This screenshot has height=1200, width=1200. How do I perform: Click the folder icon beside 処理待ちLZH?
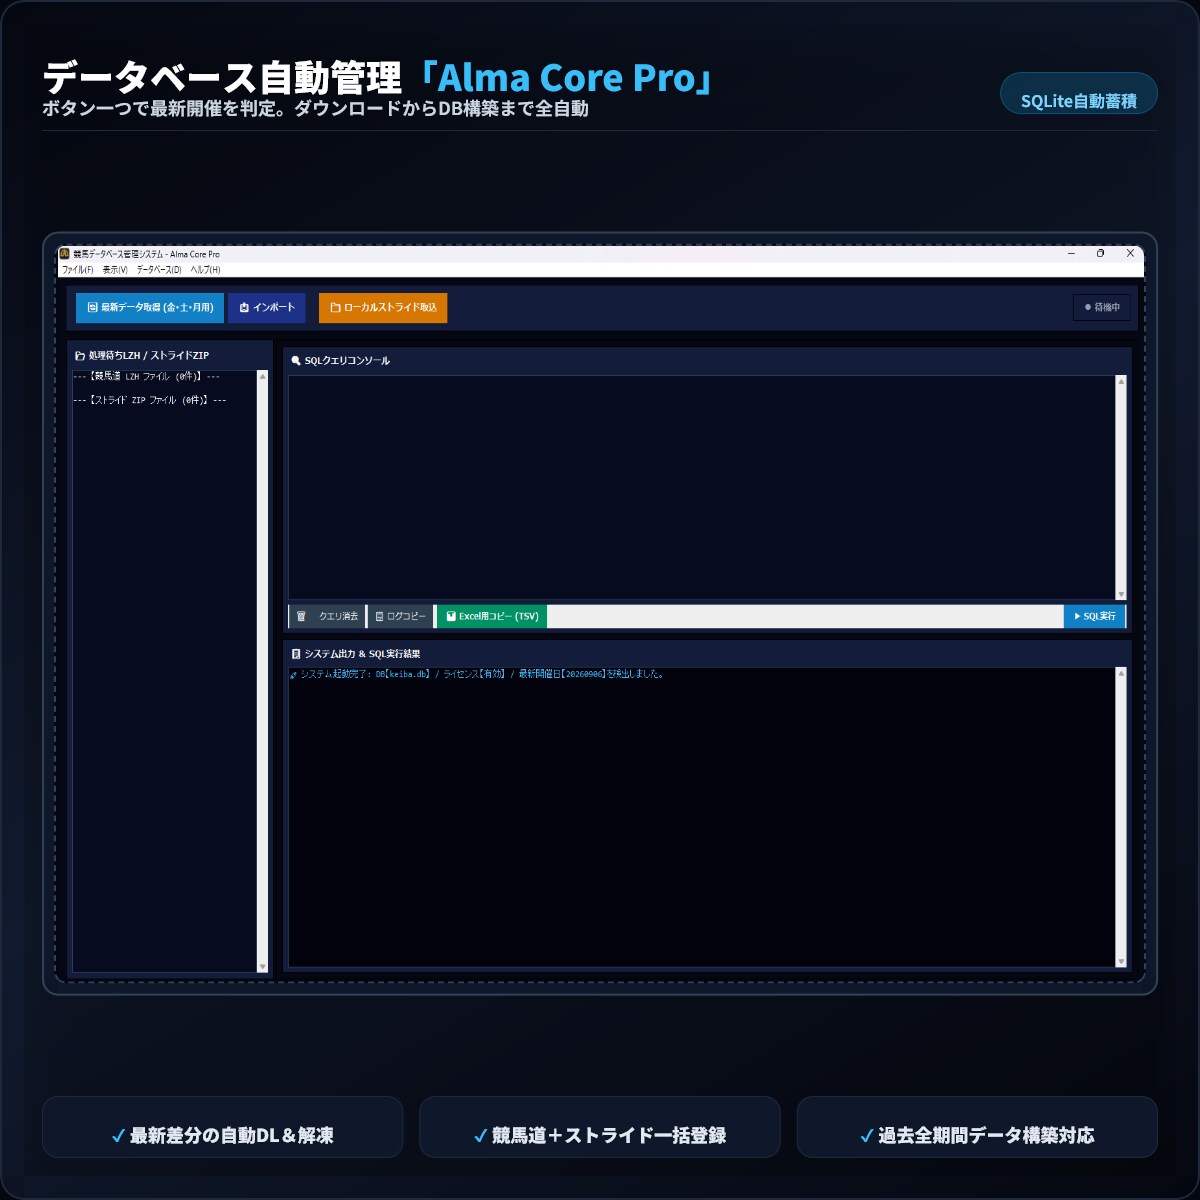[80, 356]
